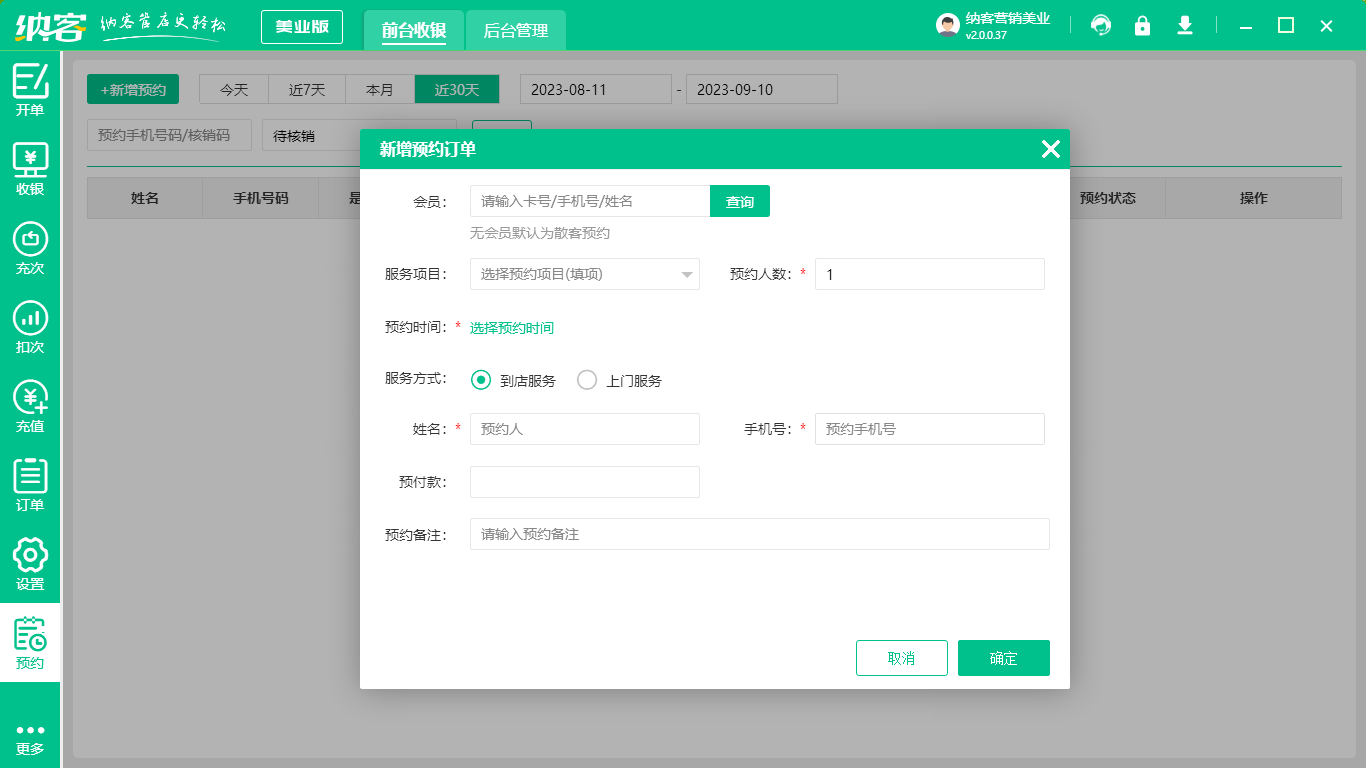Click the 美业版 label in the header
The height and width of the screenshot is (768, 1366).
(301, 27)
